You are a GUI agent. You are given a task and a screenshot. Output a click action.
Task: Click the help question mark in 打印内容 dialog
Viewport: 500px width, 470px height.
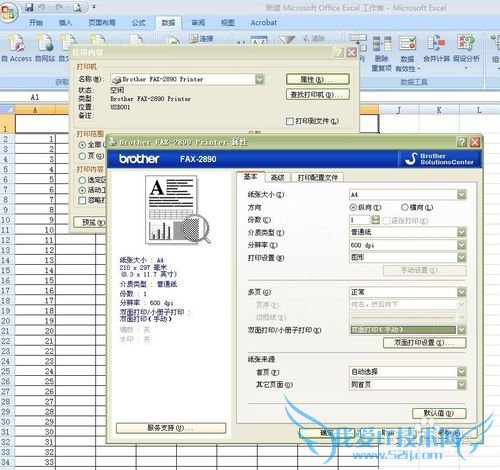tap(338, 52)
